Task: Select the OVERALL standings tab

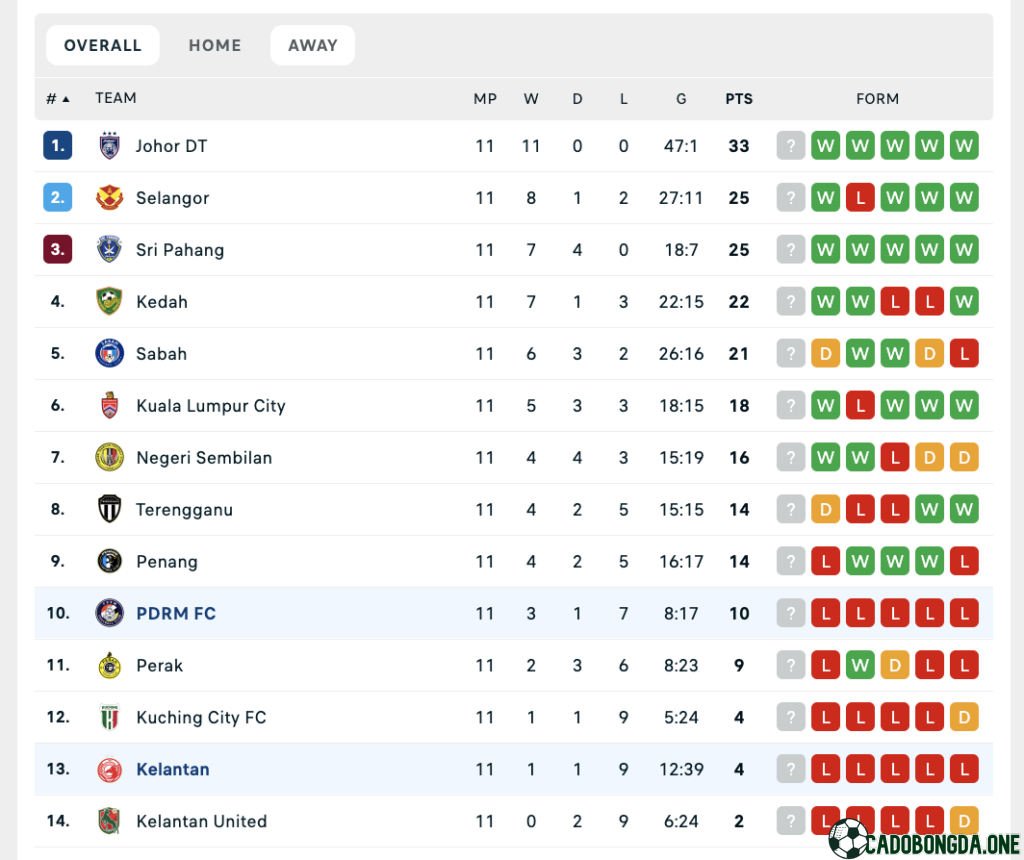Action: (103, 45)
